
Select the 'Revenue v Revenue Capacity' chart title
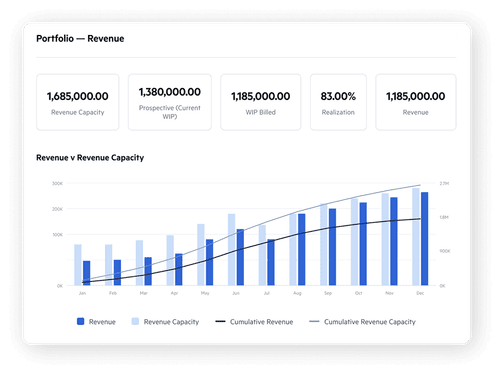click(x=90, y=158)
